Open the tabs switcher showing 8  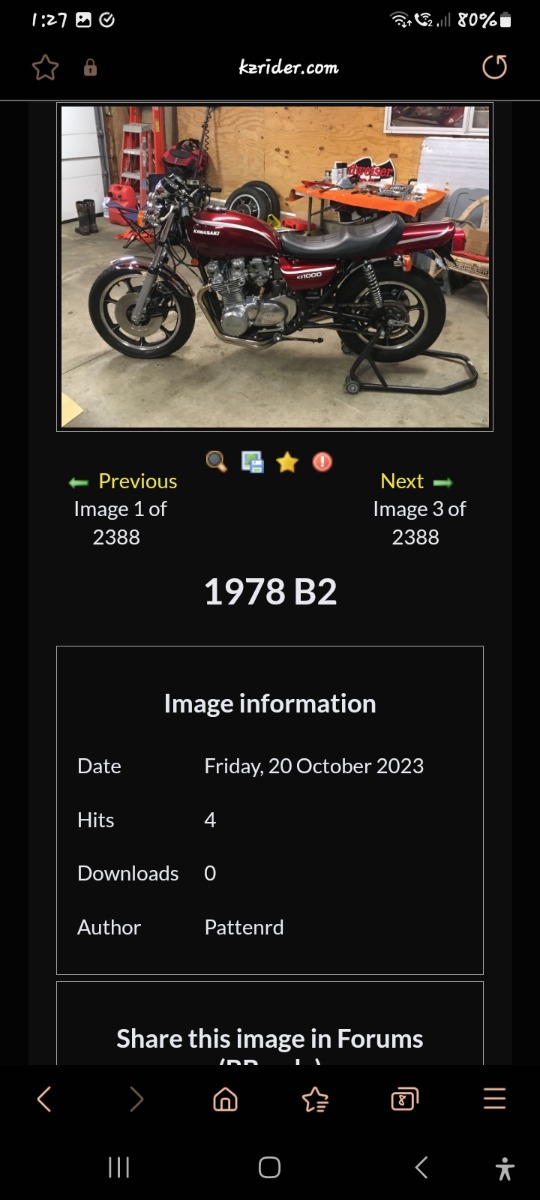coord(404,1100)
